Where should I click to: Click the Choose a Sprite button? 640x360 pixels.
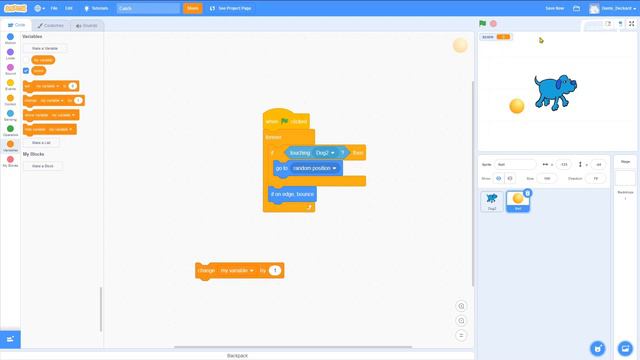pos(598,349)
